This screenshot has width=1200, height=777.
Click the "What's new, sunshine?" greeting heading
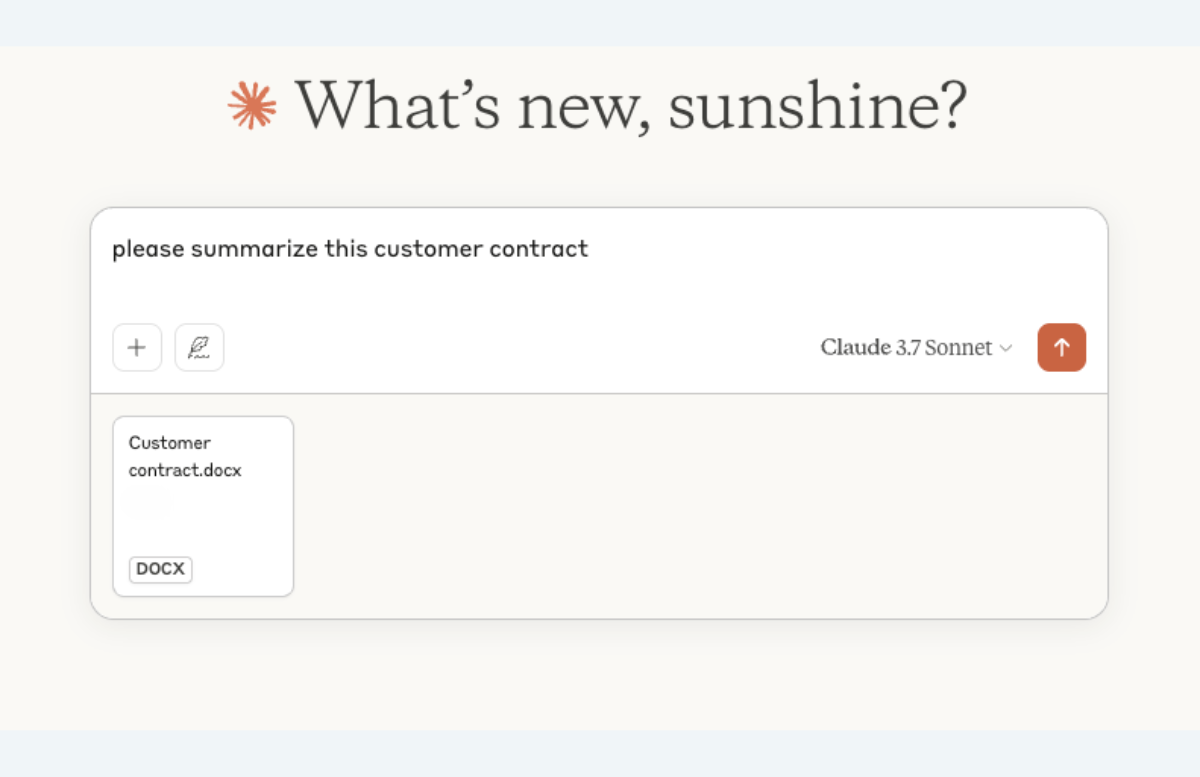(631, 105)
